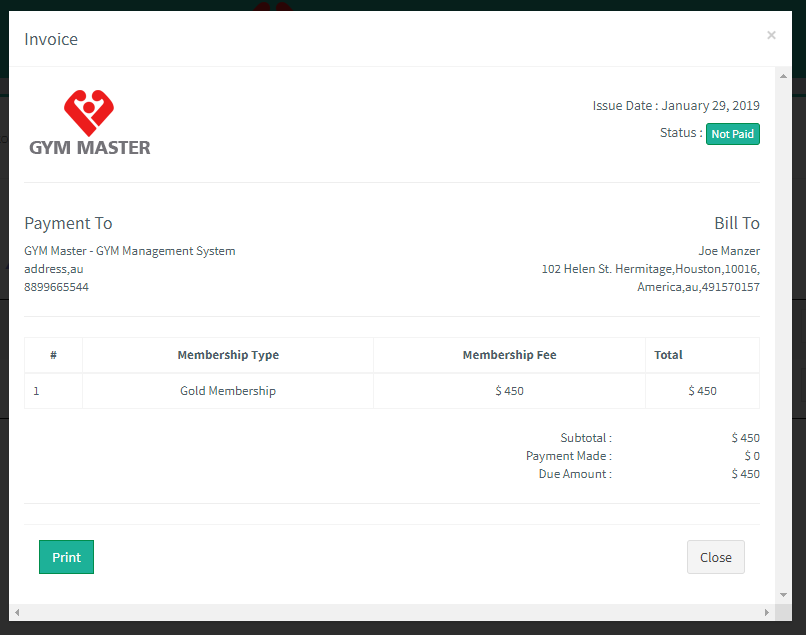Select the Gold Membership table row

[x=227, y=390]
